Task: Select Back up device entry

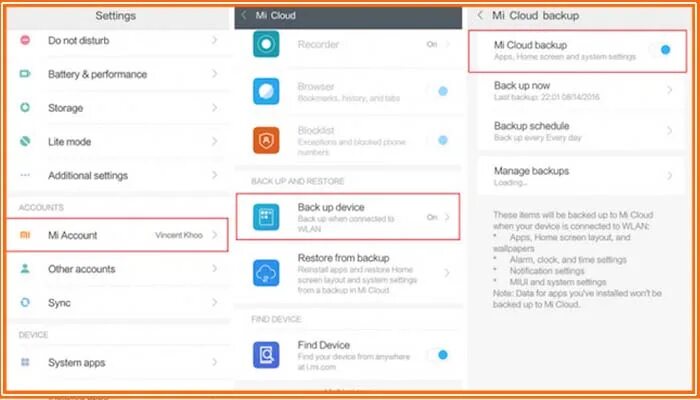Action: pos(348,217)
